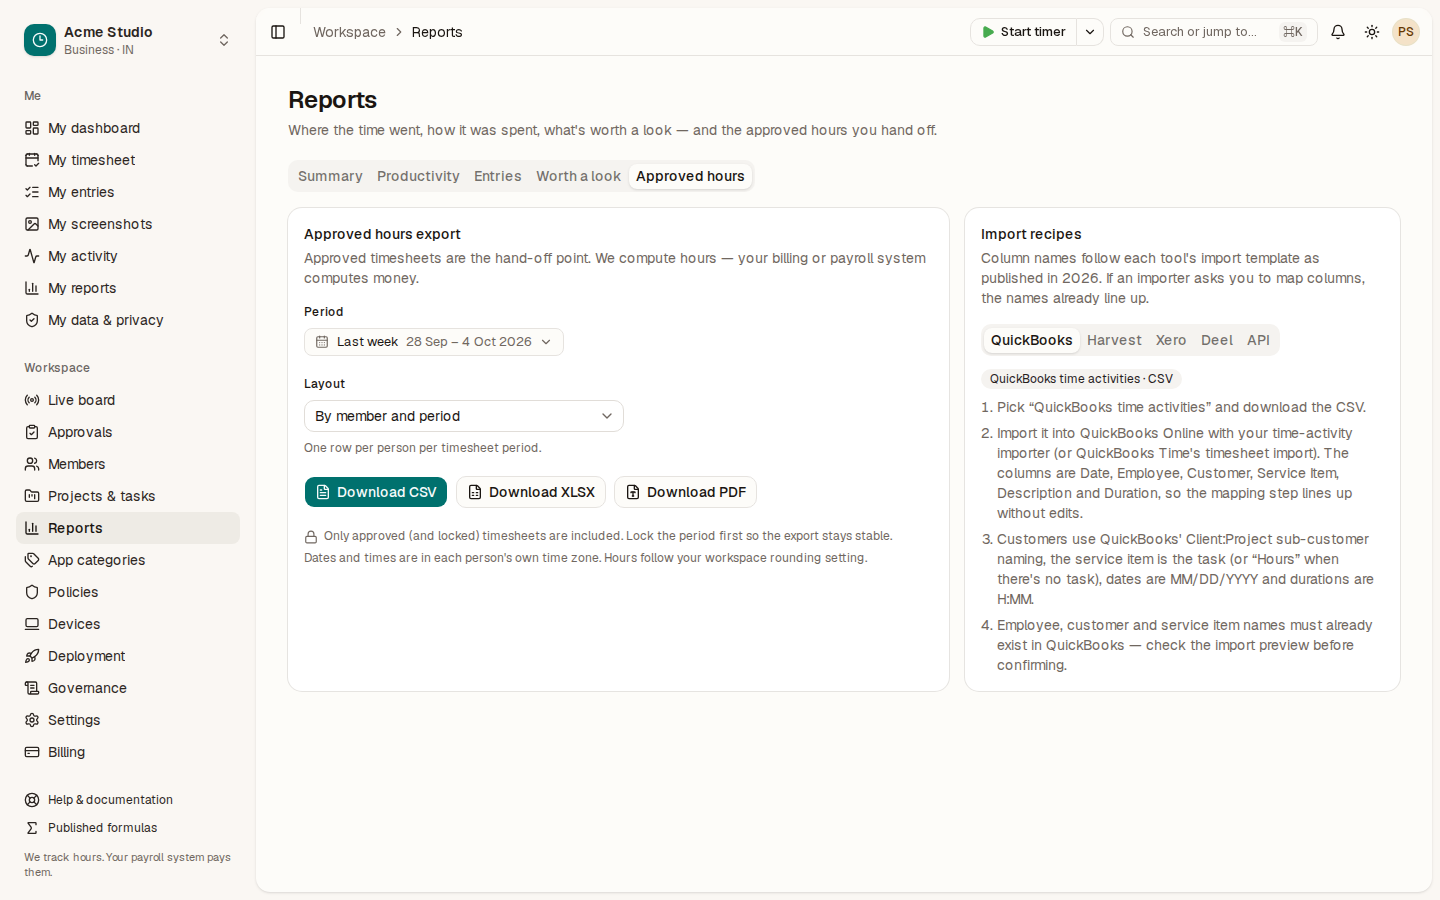View My activity page
Image resolution: width=1440 pixels, height=900 pixels.
click(128, 256)
